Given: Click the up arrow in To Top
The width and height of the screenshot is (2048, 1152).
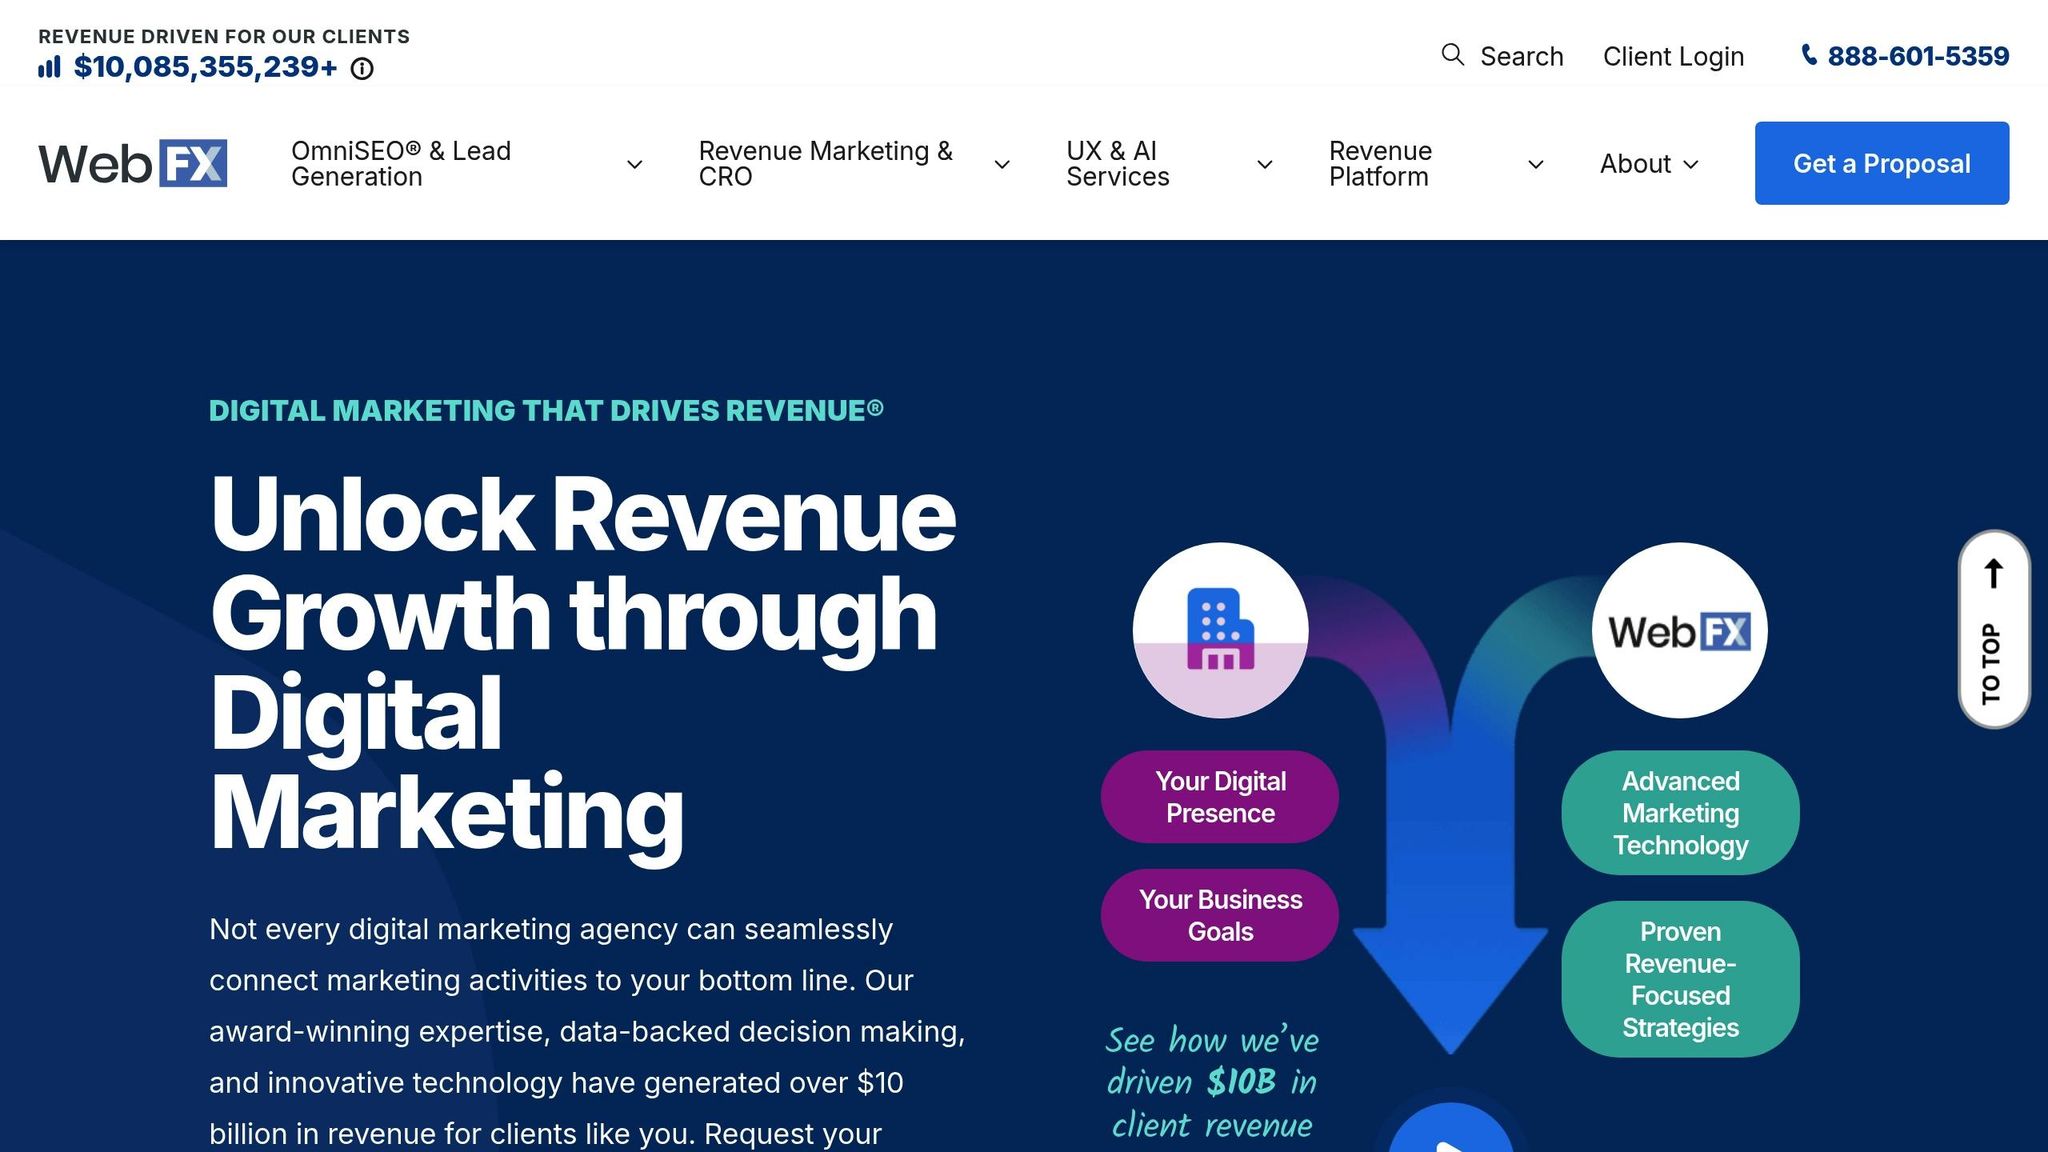Looking at the screenshot, I should pyautogui.click(x=1993, y=574).
